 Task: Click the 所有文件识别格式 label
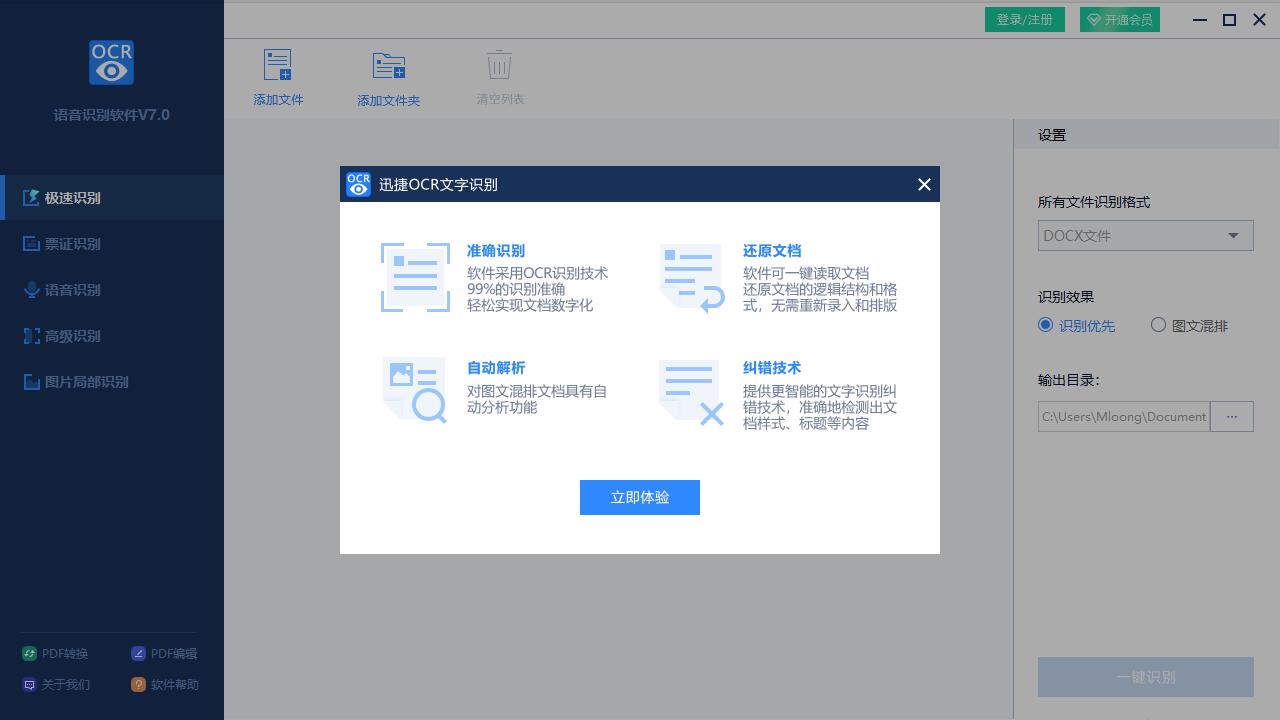[x=1094, y=202]
